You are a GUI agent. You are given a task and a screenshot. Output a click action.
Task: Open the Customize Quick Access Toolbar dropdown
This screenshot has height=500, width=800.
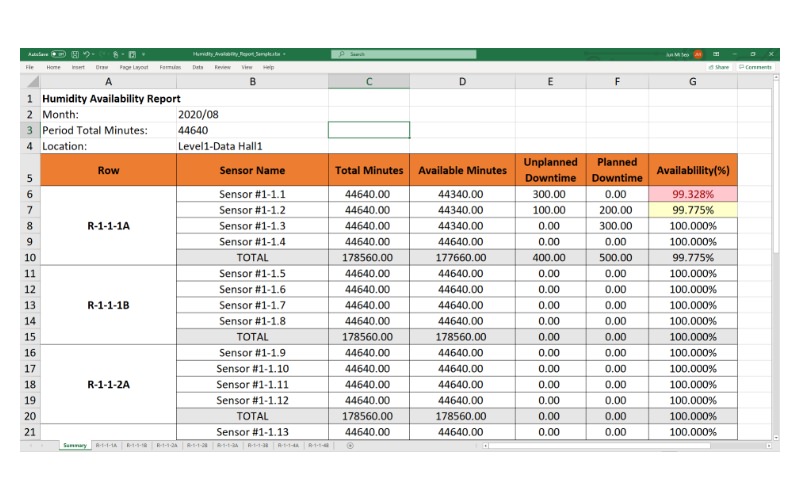(141, 54)
